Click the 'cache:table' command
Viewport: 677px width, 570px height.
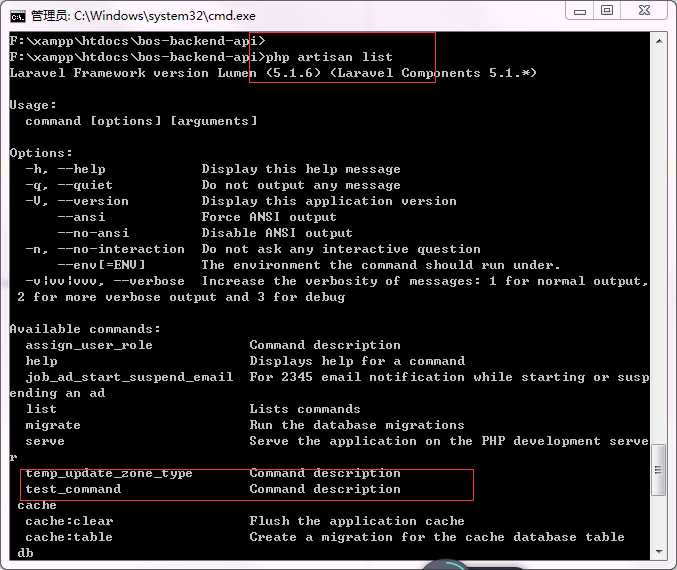tap(69, 537)
